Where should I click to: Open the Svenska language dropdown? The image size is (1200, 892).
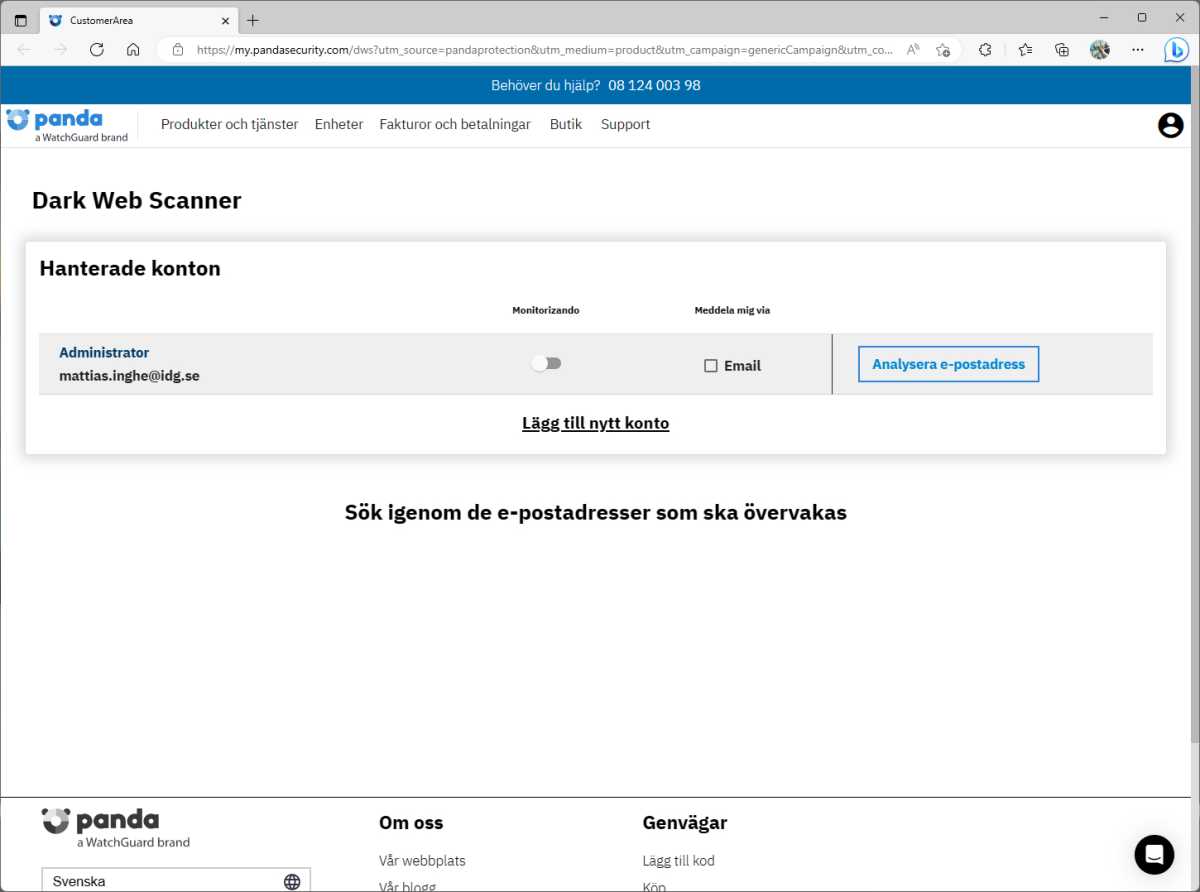pos(176,881)
